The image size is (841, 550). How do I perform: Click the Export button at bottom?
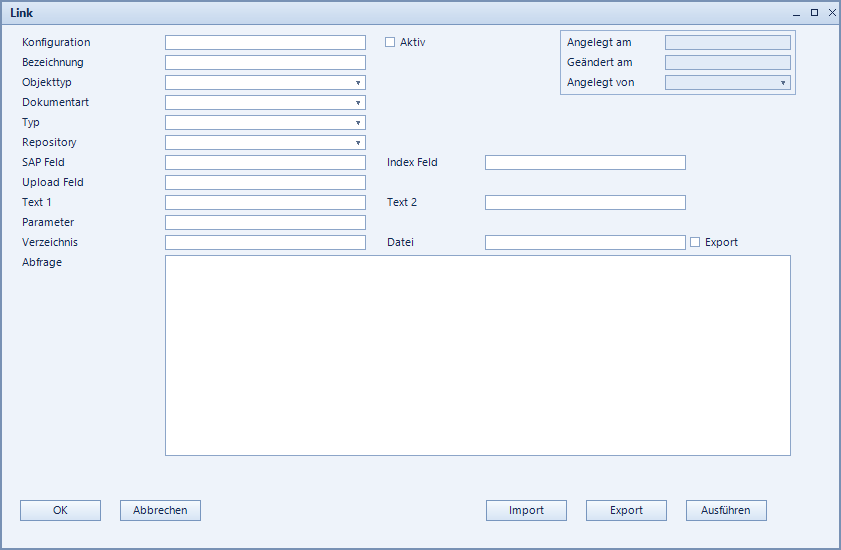626,510
